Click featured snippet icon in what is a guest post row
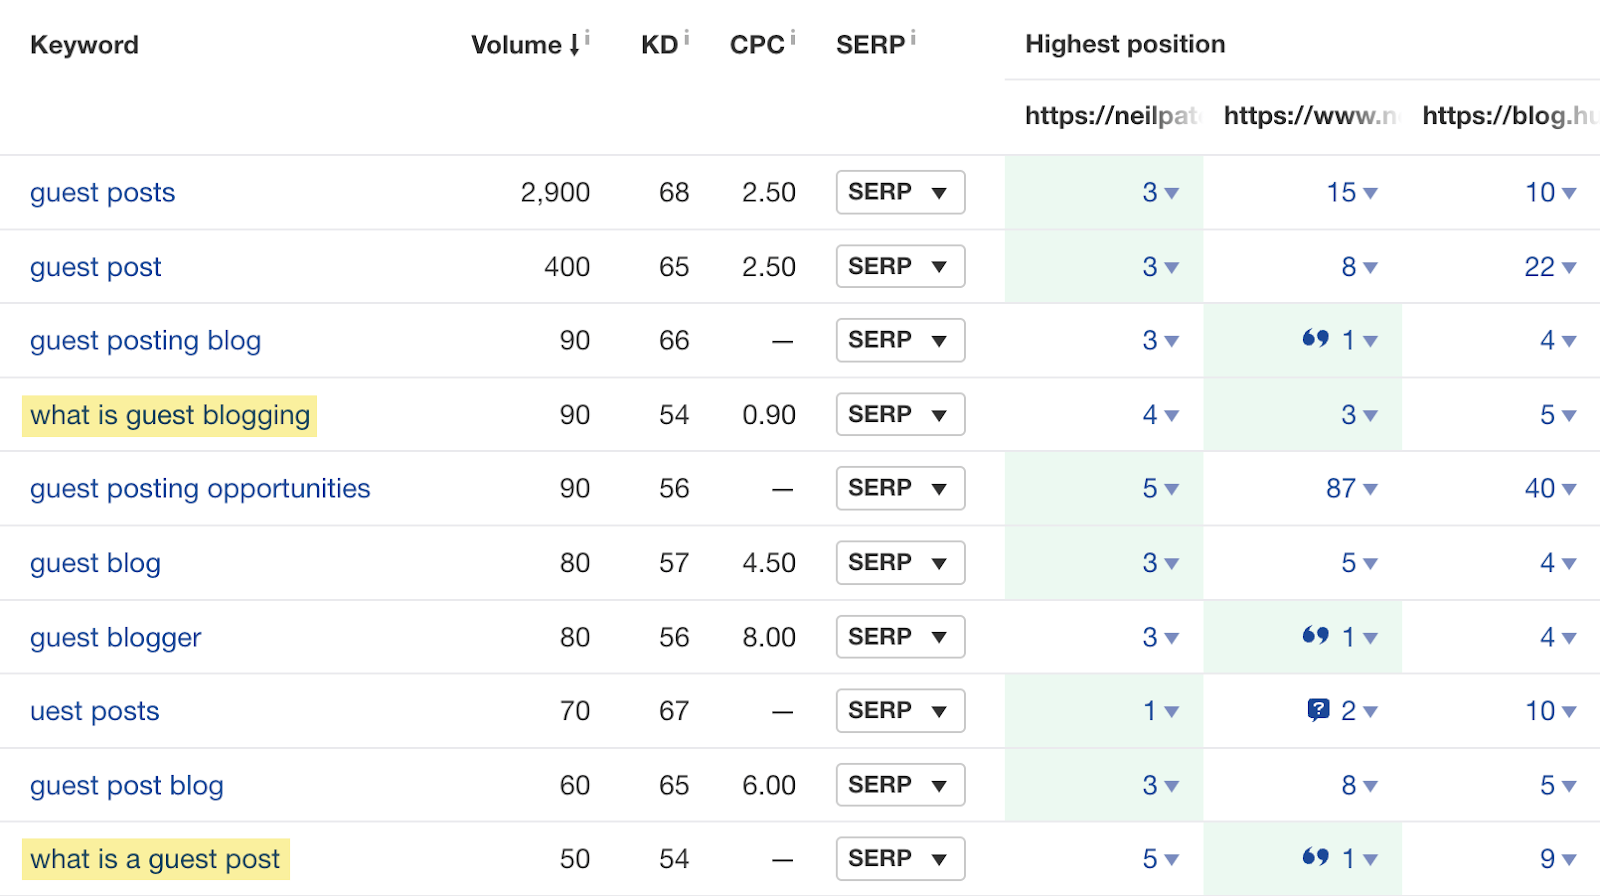The height and width of the screenshot is (896, 1600). [x=1315, y=857]
